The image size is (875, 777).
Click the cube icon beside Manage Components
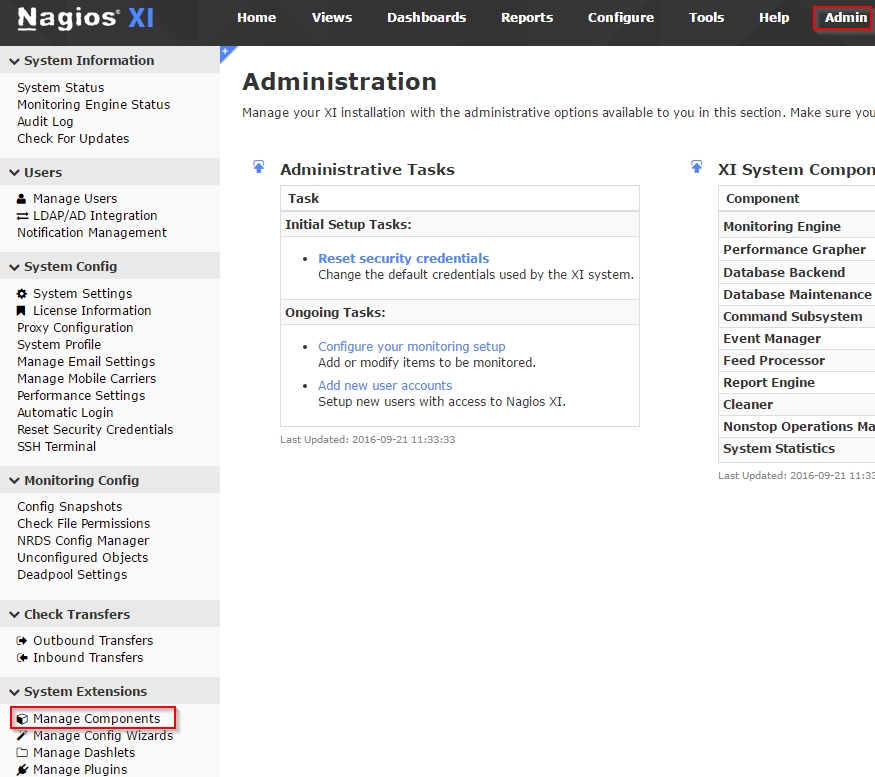click(x=22, y=719)
